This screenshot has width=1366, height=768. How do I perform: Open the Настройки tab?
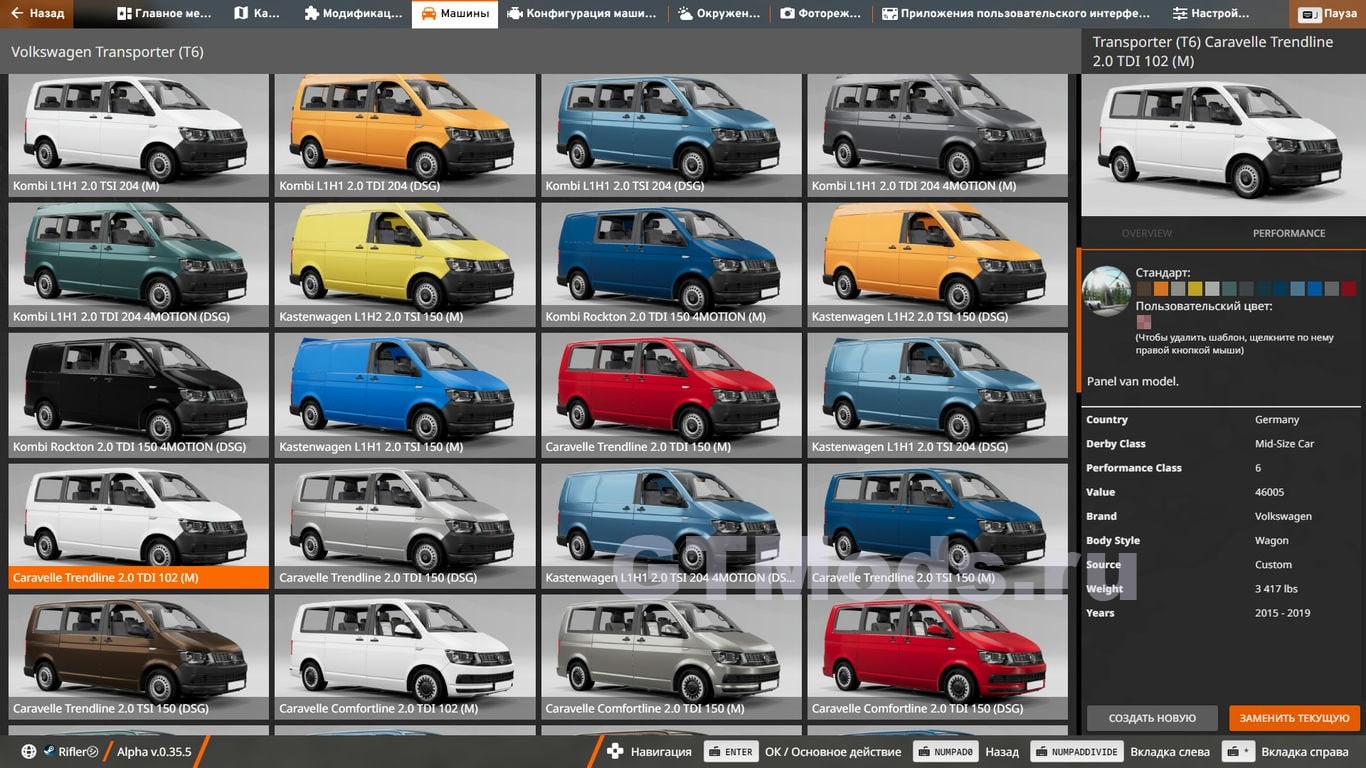pos(1210,14)
